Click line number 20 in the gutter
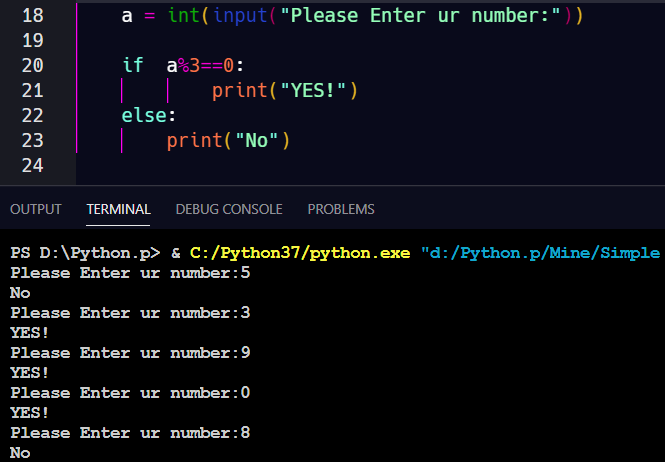 click(x=32, y=65)
